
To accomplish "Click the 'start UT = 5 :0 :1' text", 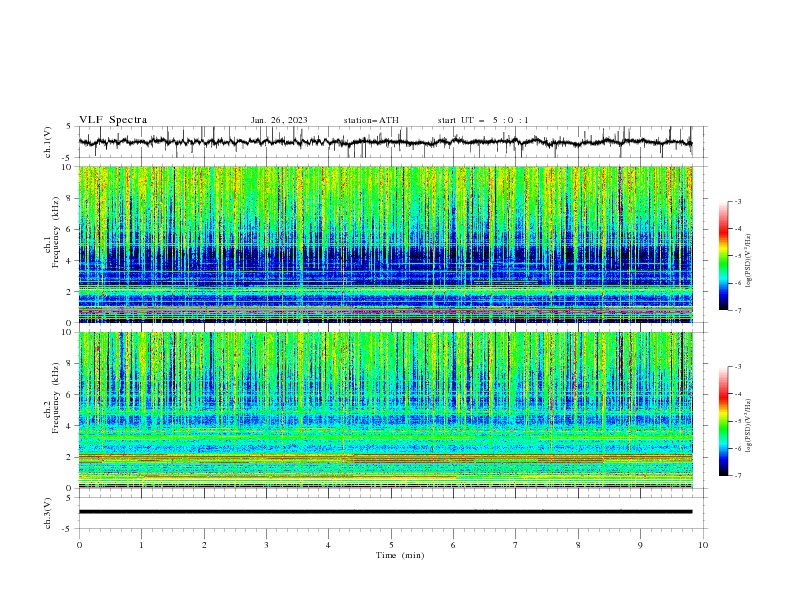I will click(x=483, y=120).
